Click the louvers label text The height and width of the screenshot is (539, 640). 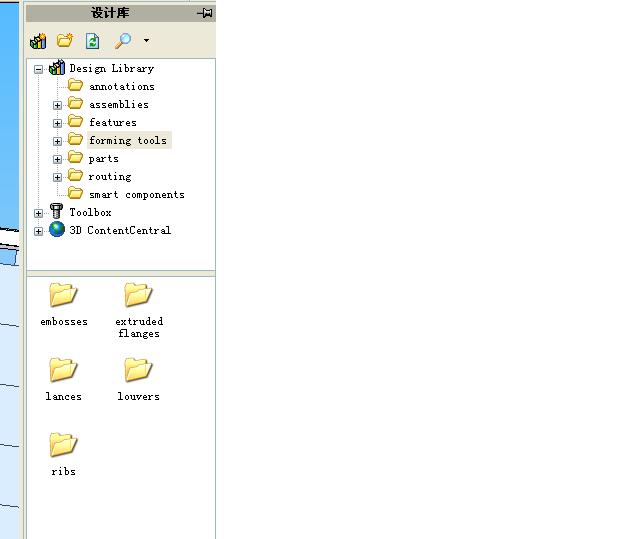coord(138,397)
